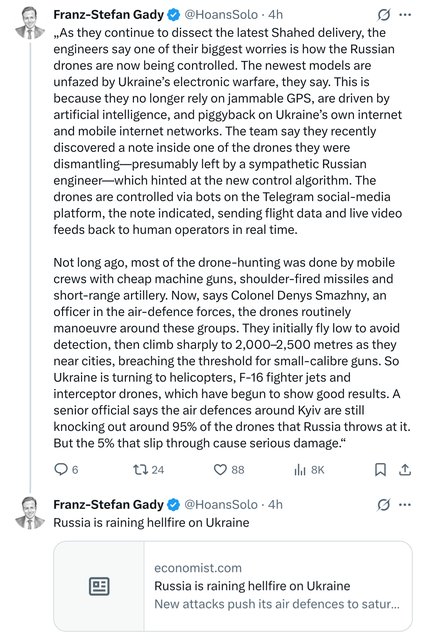Open profile avatar on second post
This screenshot has height=640, width=427.
[30, 513]
